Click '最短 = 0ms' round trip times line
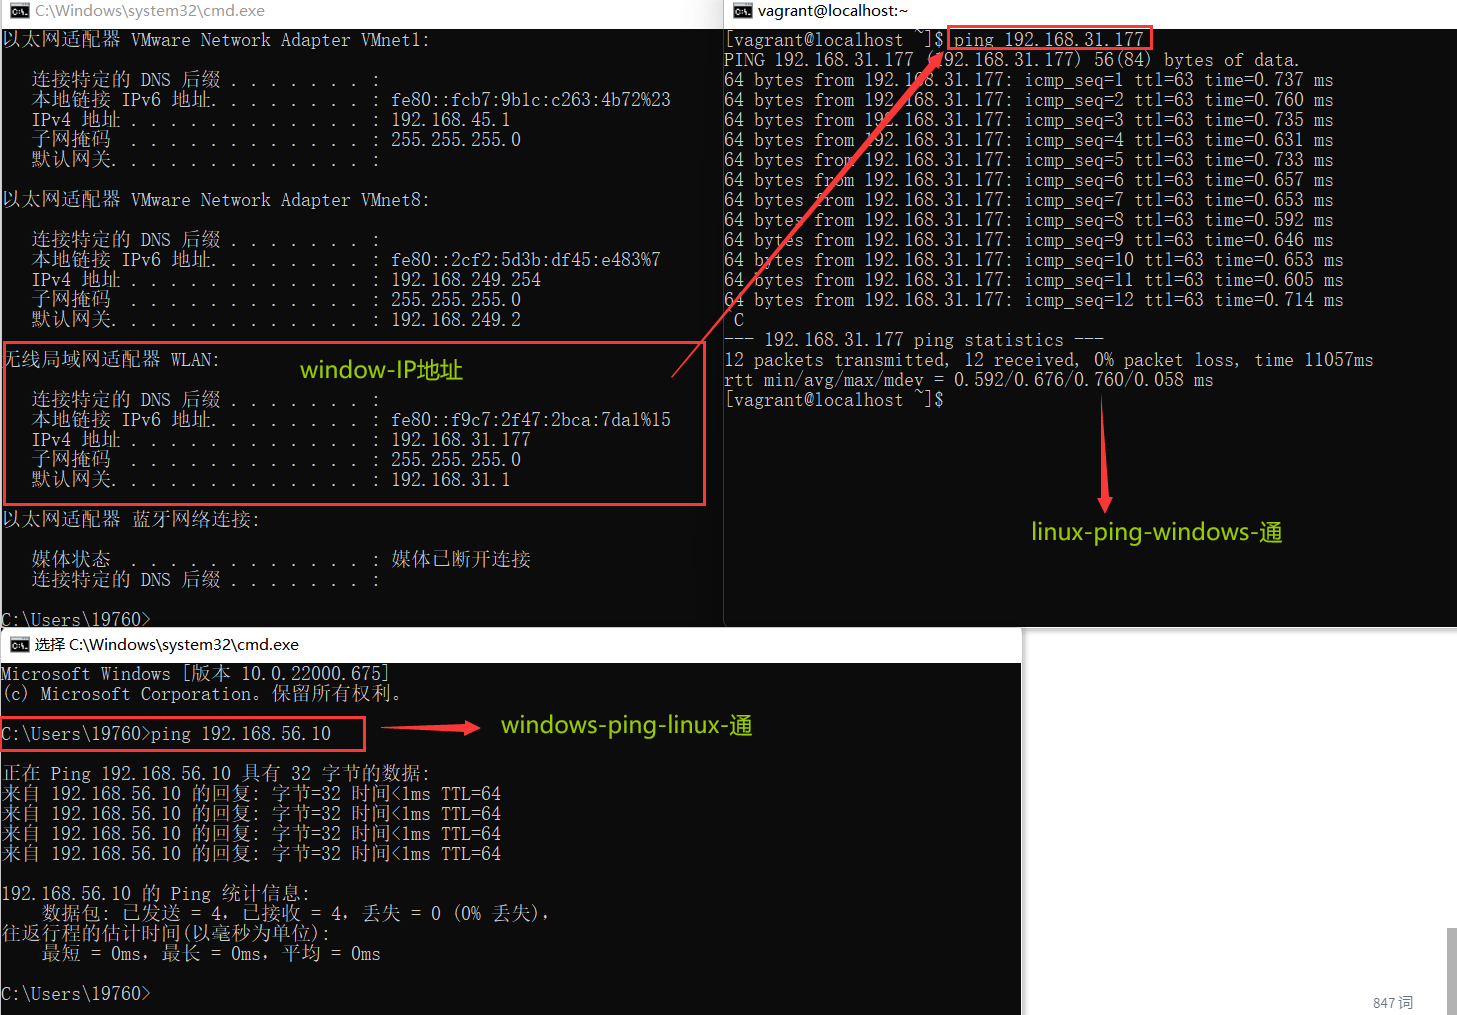 point(211,954)
